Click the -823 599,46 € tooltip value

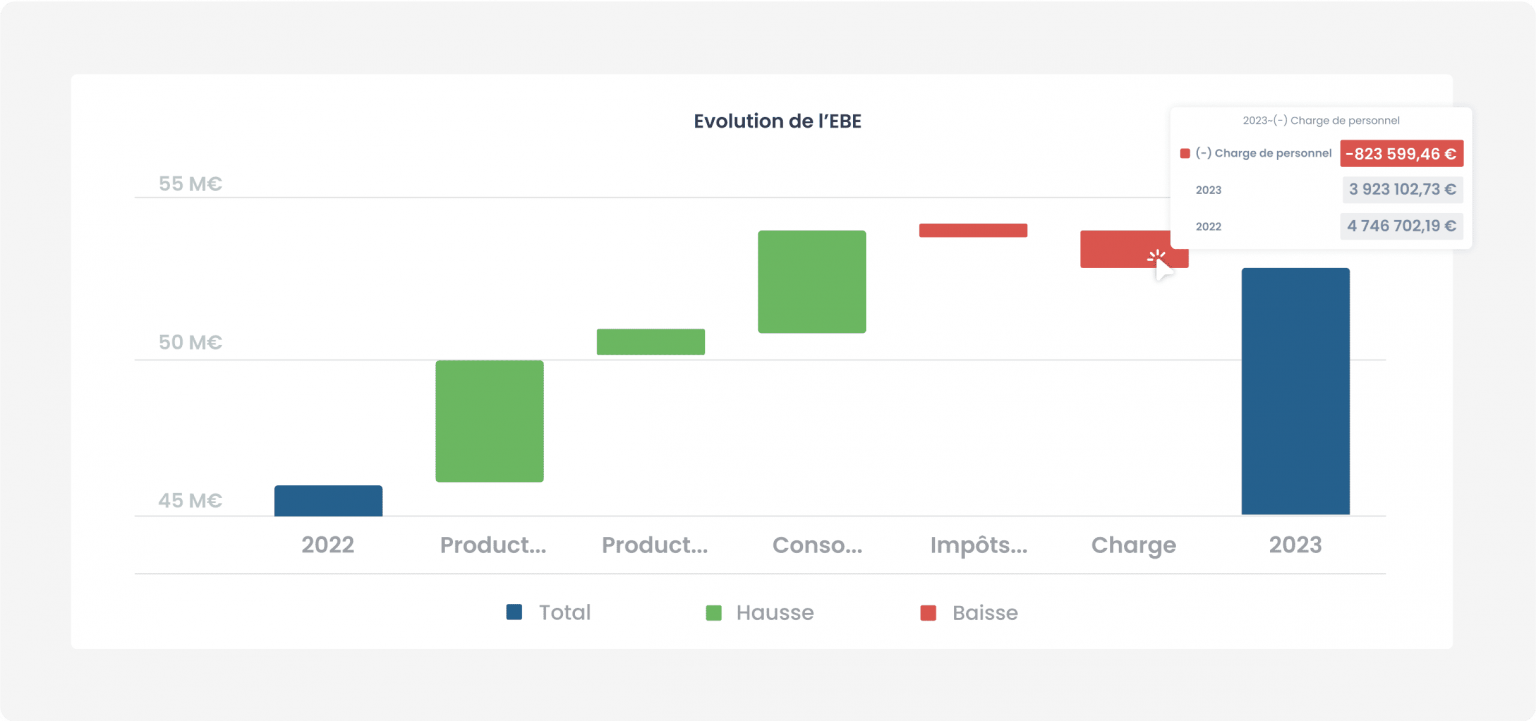click(1401, 154)
